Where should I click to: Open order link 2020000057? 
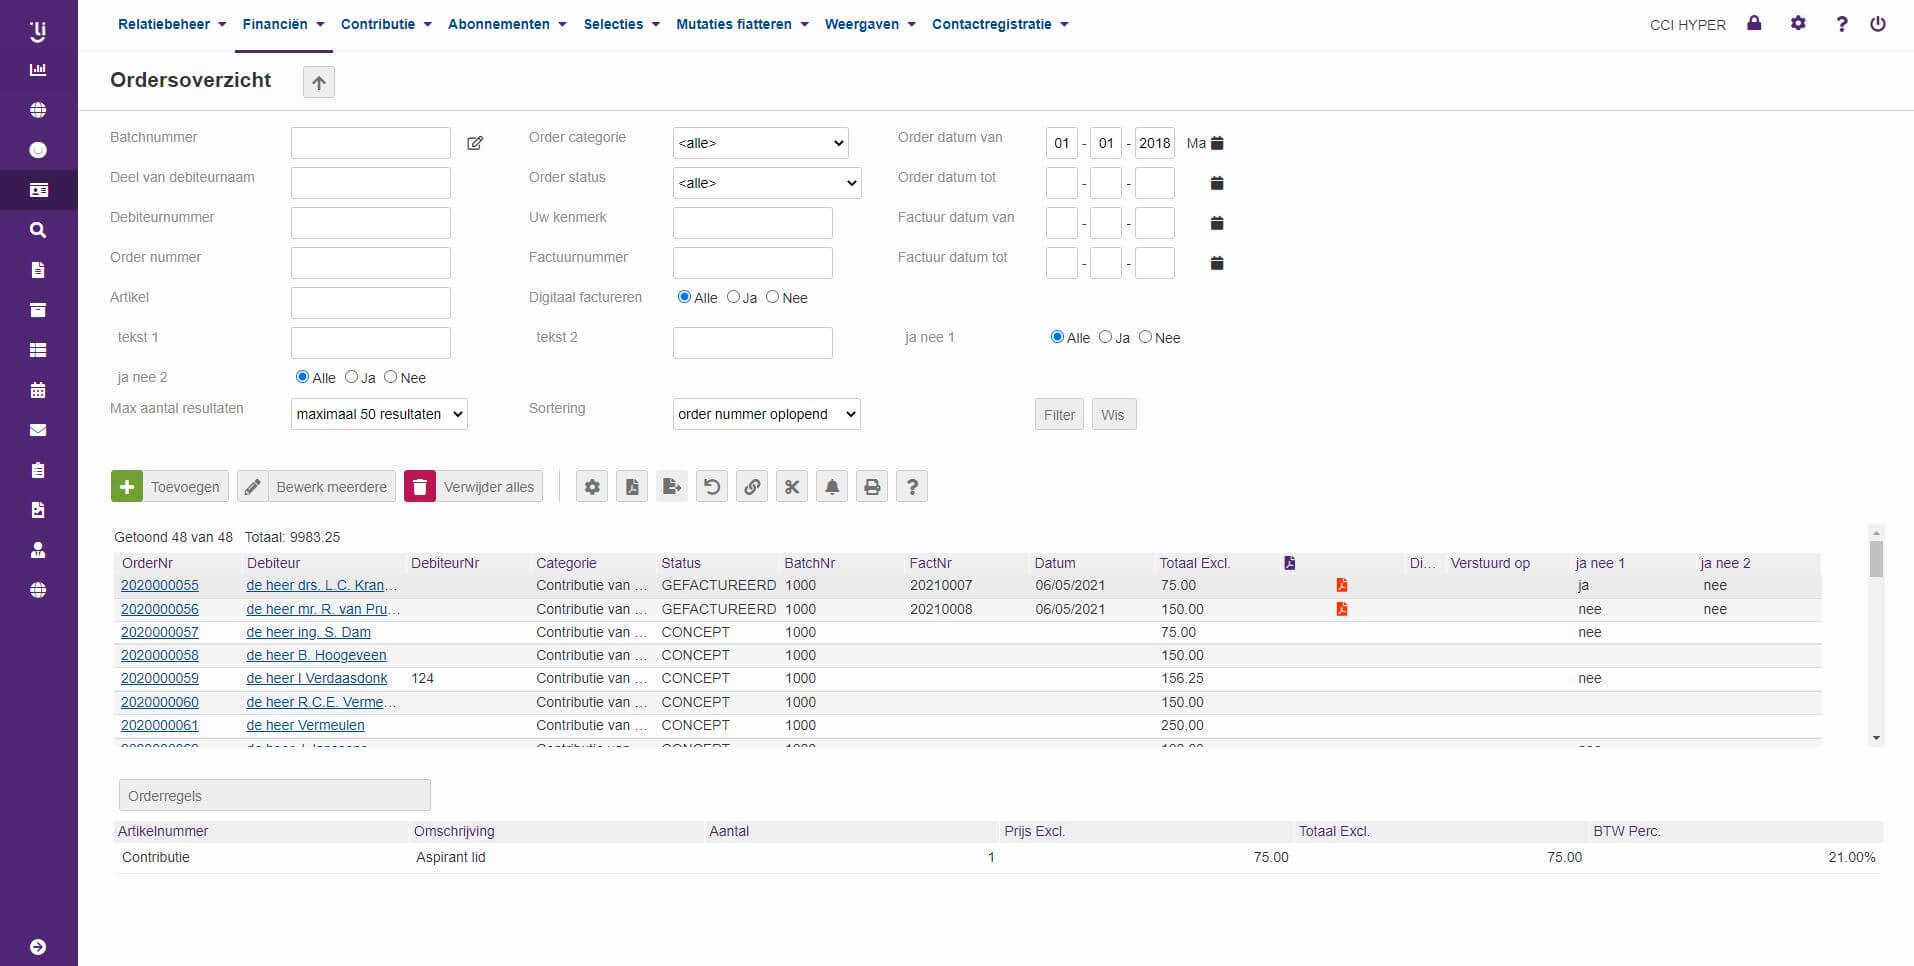[x=160, y=632]
